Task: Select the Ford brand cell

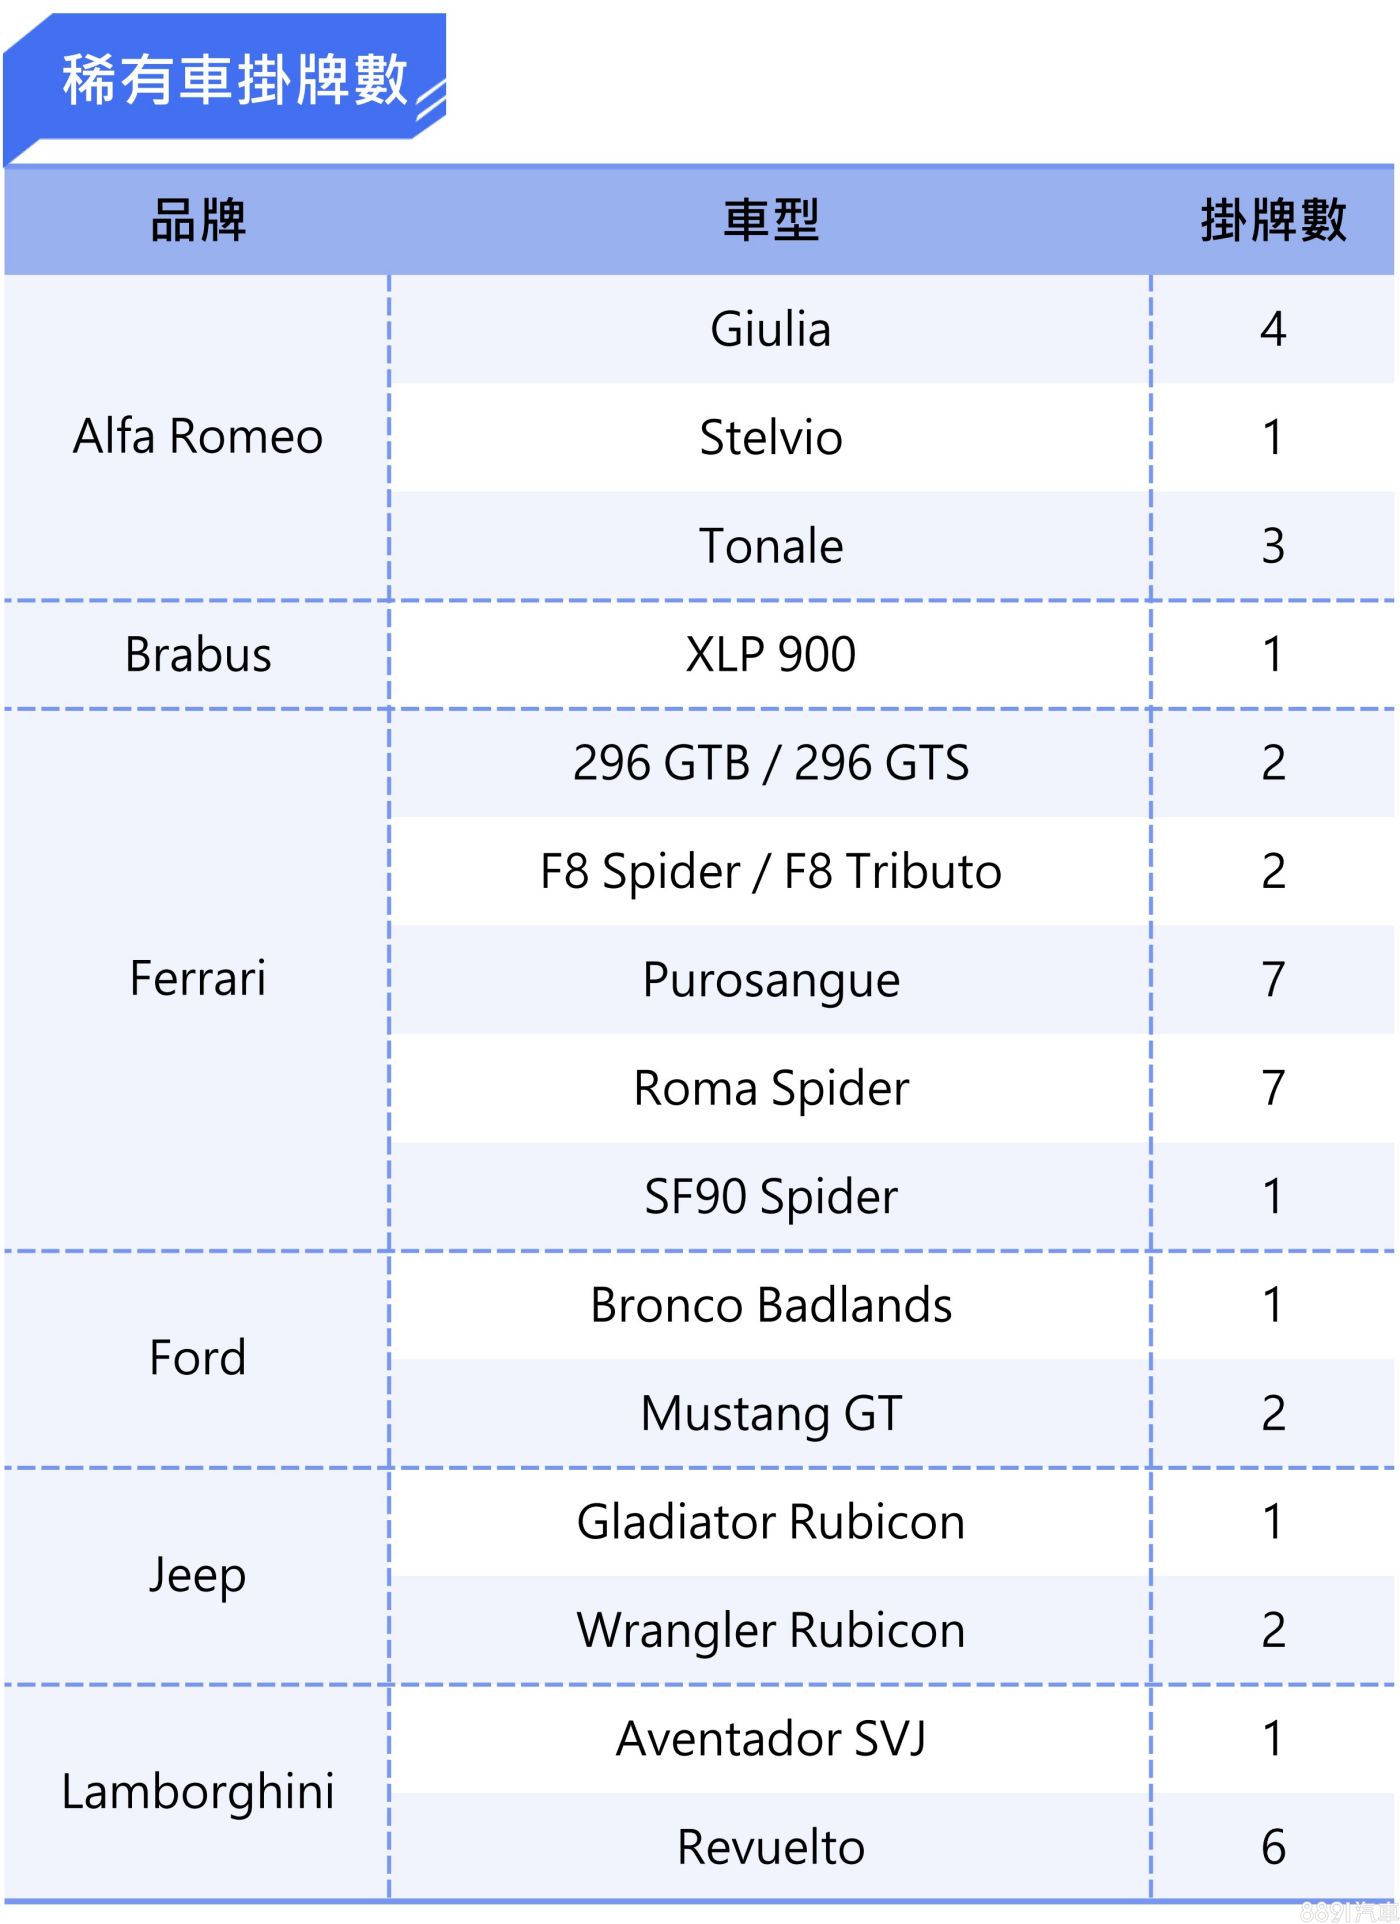Action: pyautogui.click(x=198, y=1358)
